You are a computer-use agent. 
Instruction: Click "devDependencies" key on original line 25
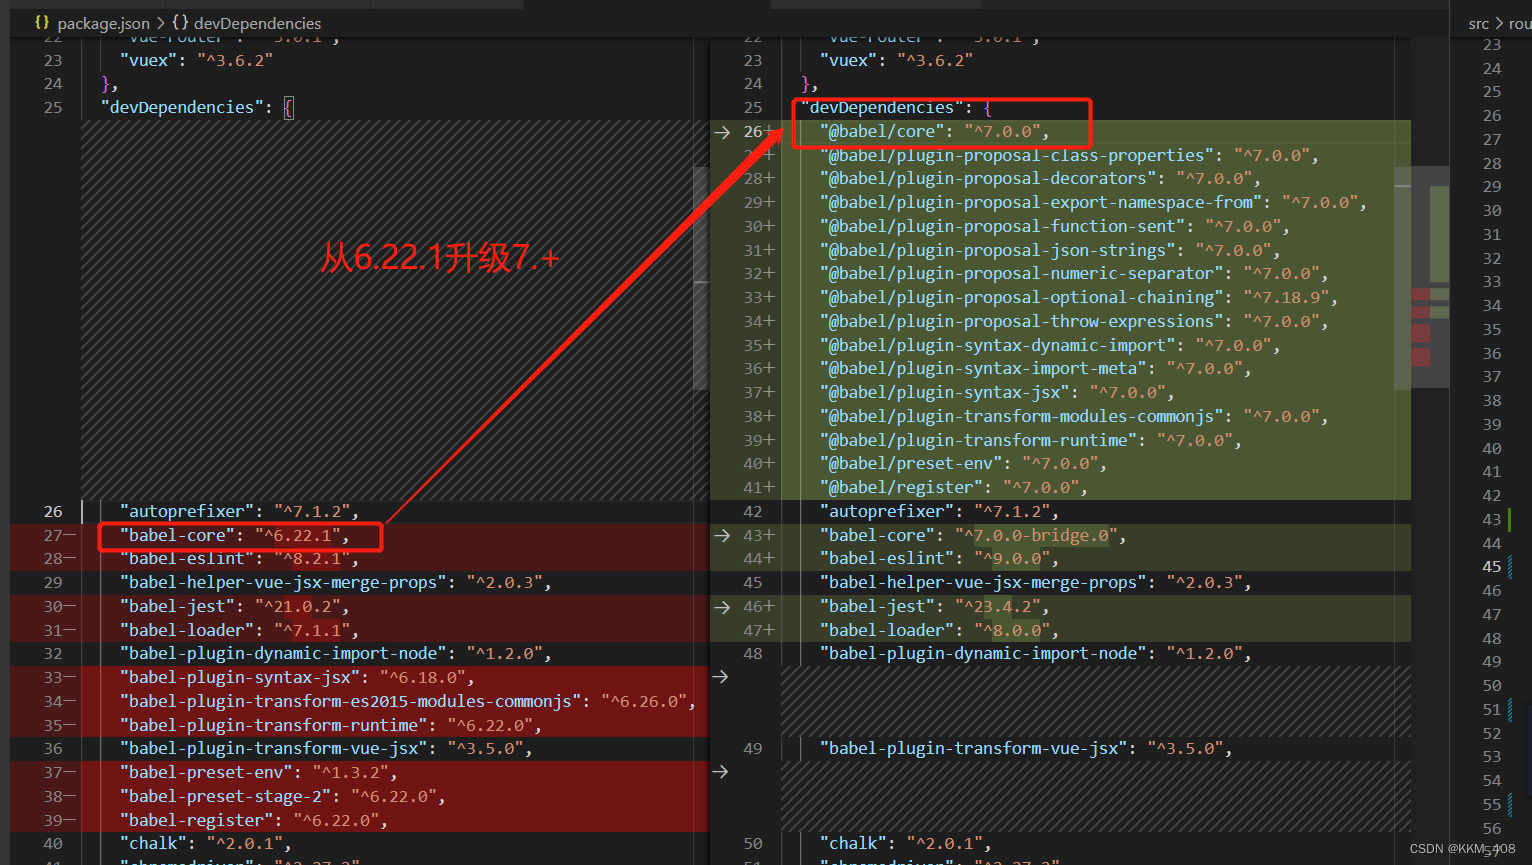click(x=182, y=107)
